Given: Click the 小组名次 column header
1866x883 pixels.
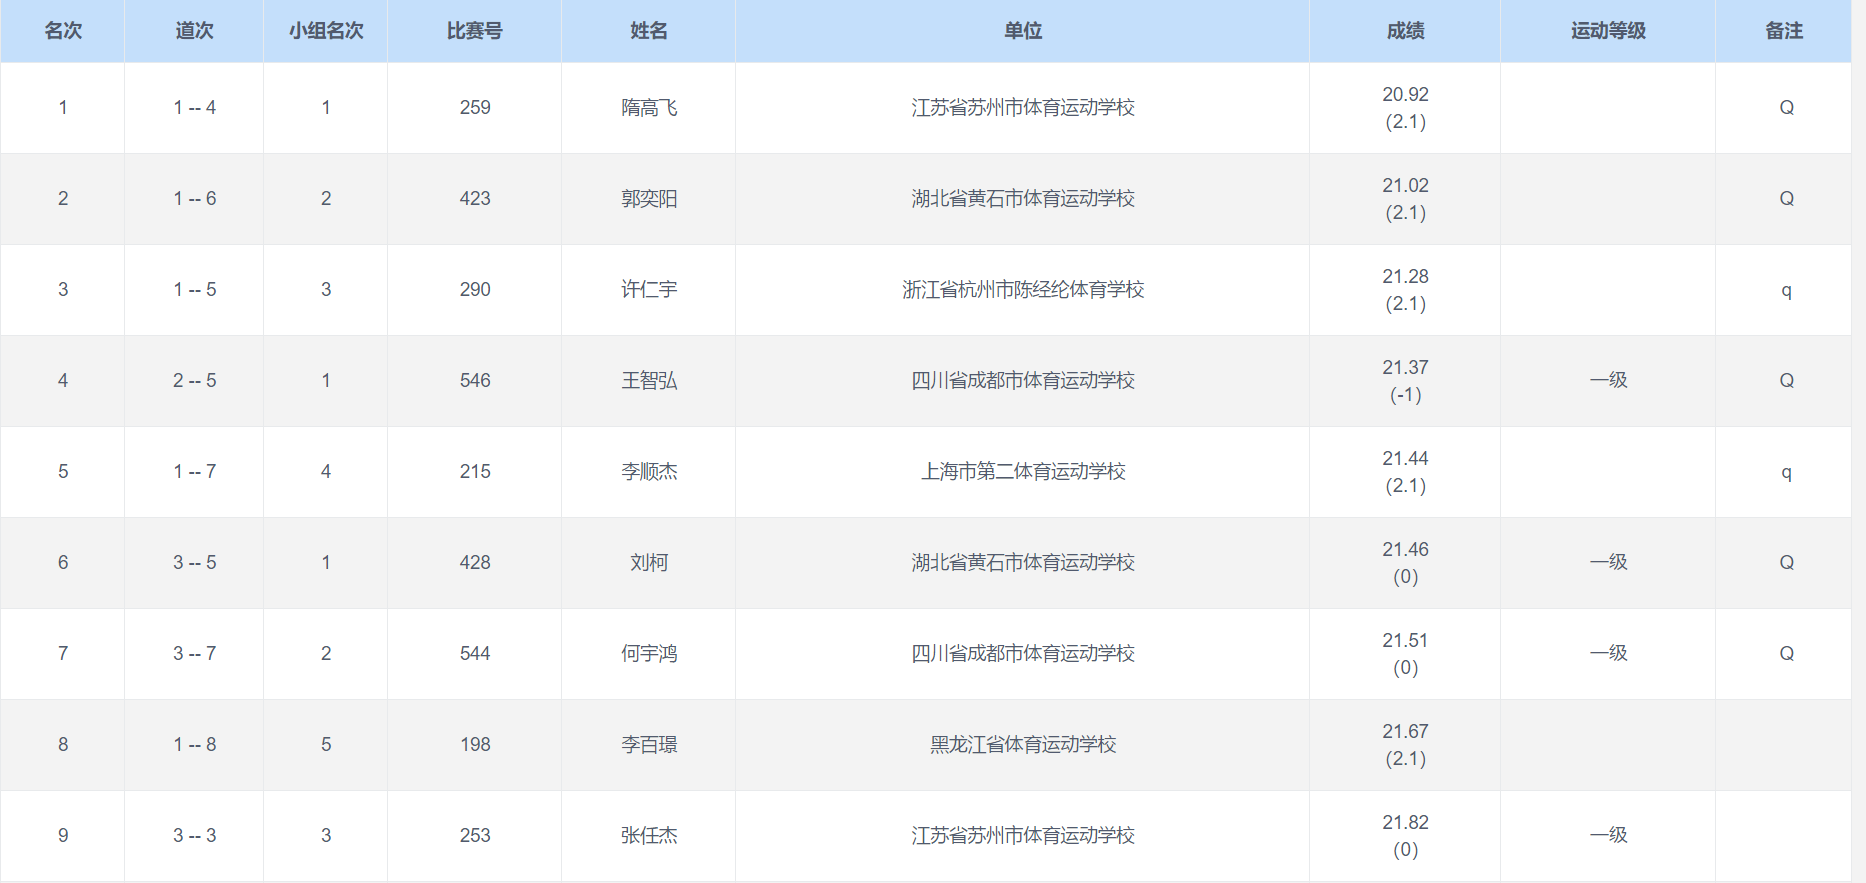Looking at the screenshot, I should (x=326, y=31).
